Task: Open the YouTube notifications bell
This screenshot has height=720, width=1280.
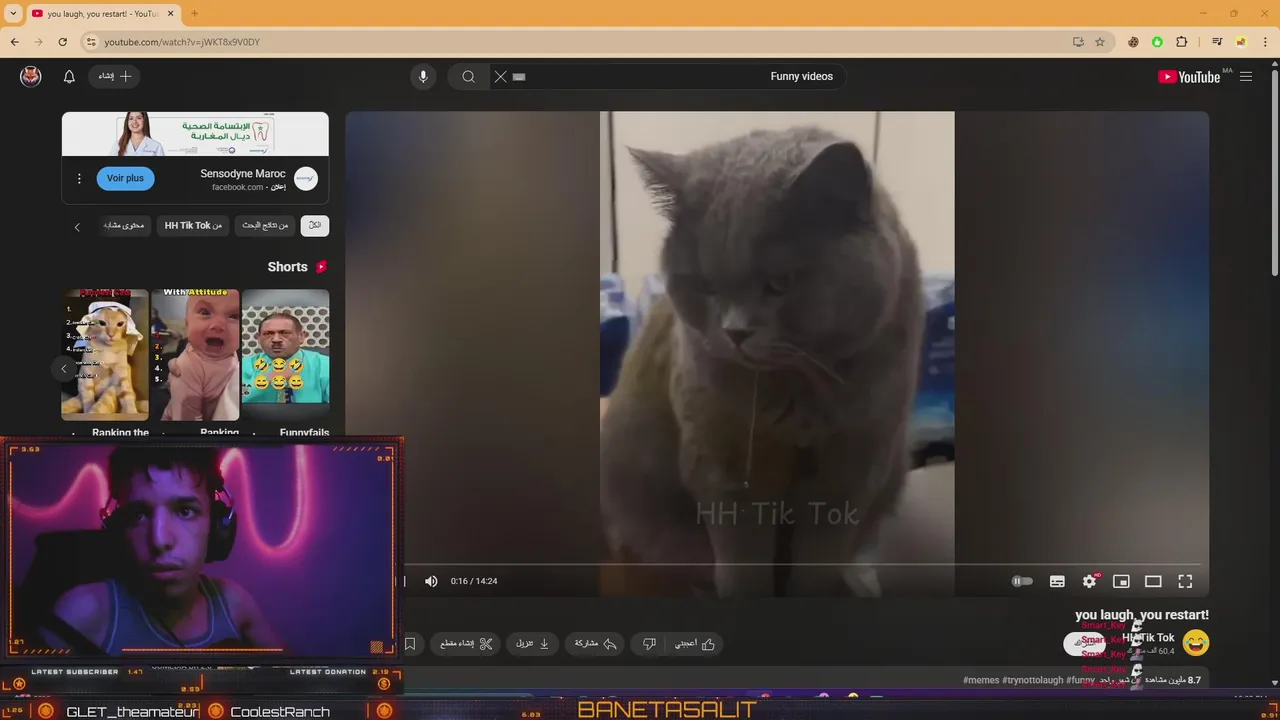Action: pyautogui.click(x=69, y=77)
